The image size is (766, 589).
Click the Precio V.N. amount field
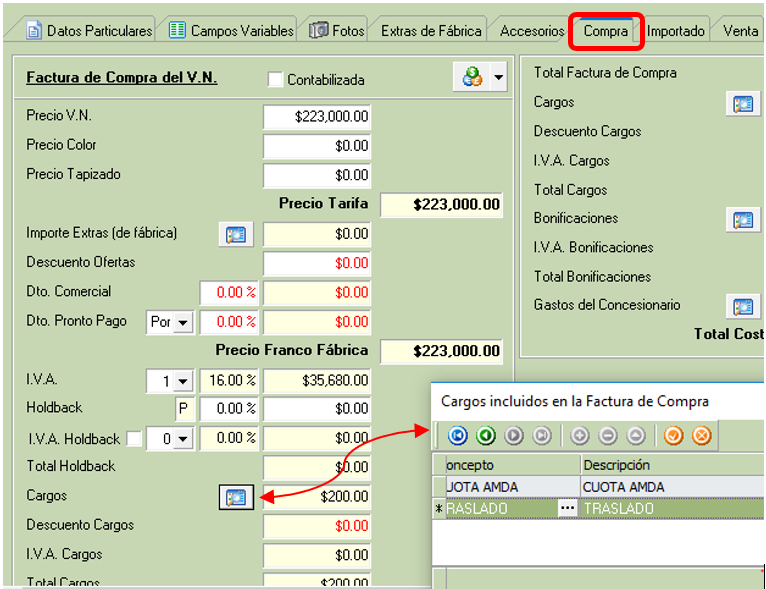pyautogui.click(x=317, y=117)
